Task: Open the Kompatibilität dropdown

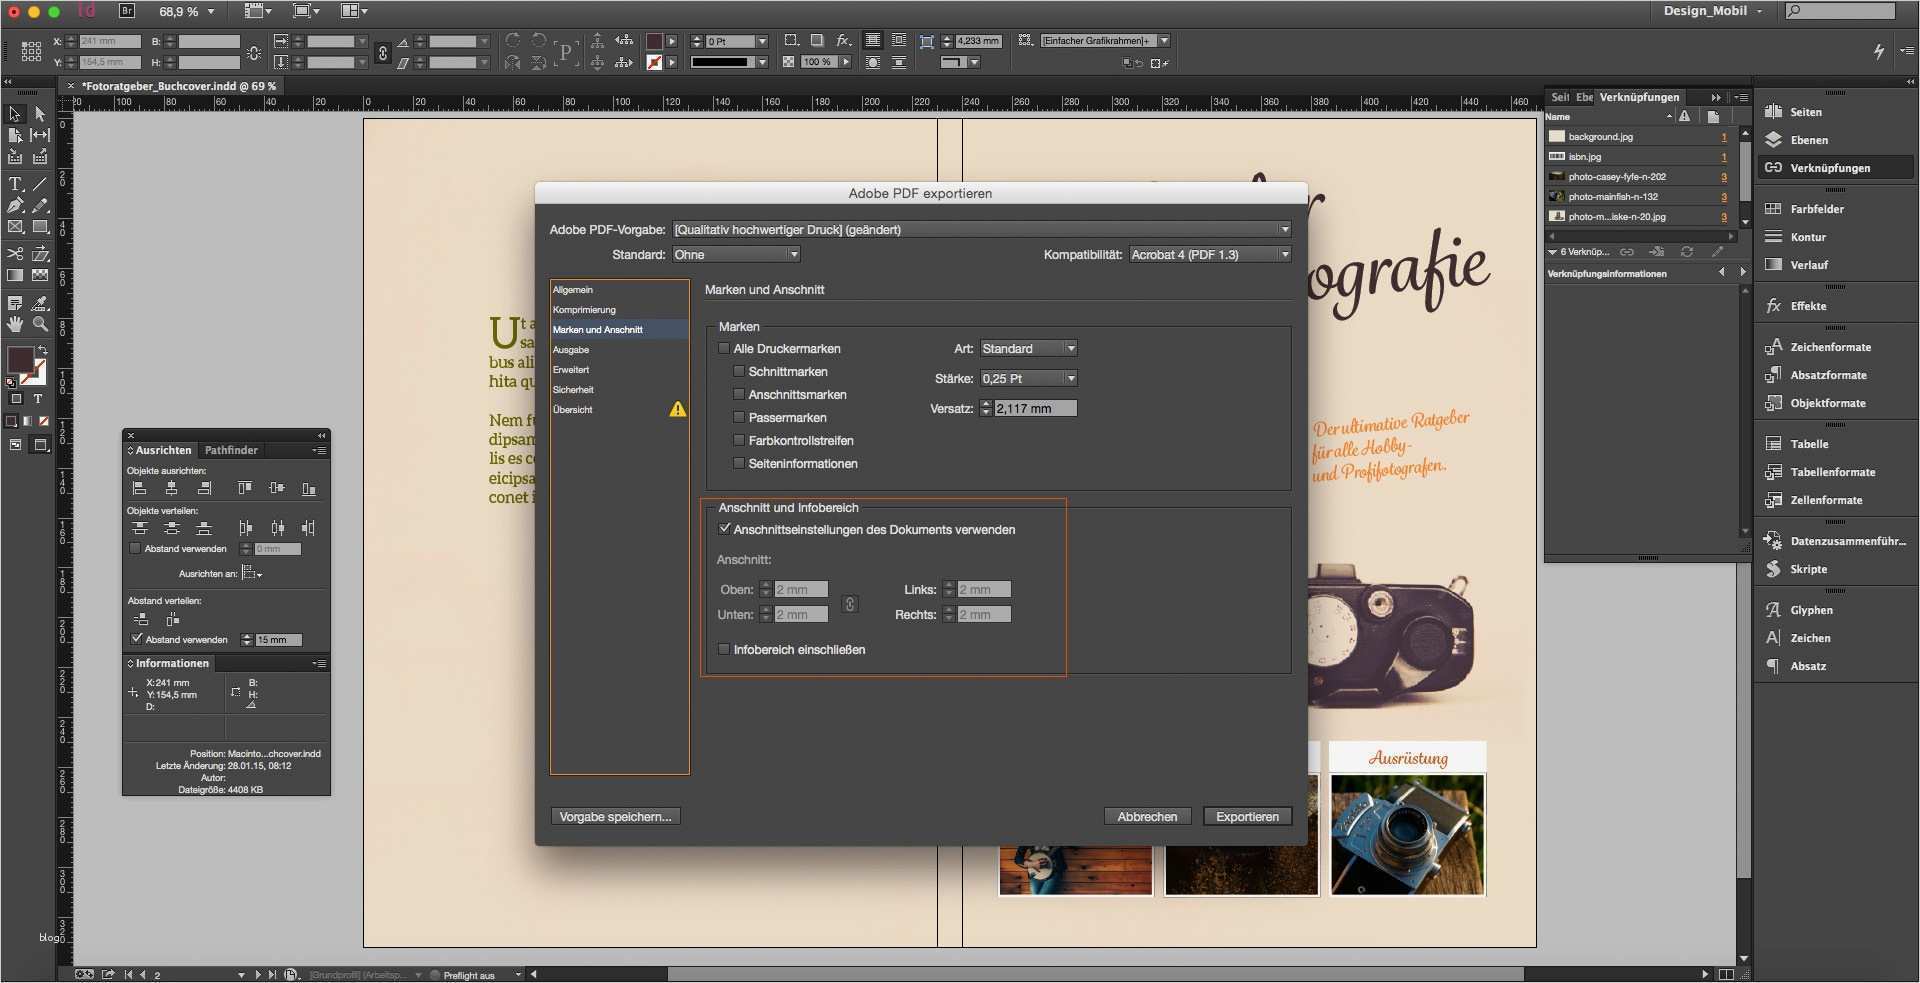Action: click(1210, 255)
